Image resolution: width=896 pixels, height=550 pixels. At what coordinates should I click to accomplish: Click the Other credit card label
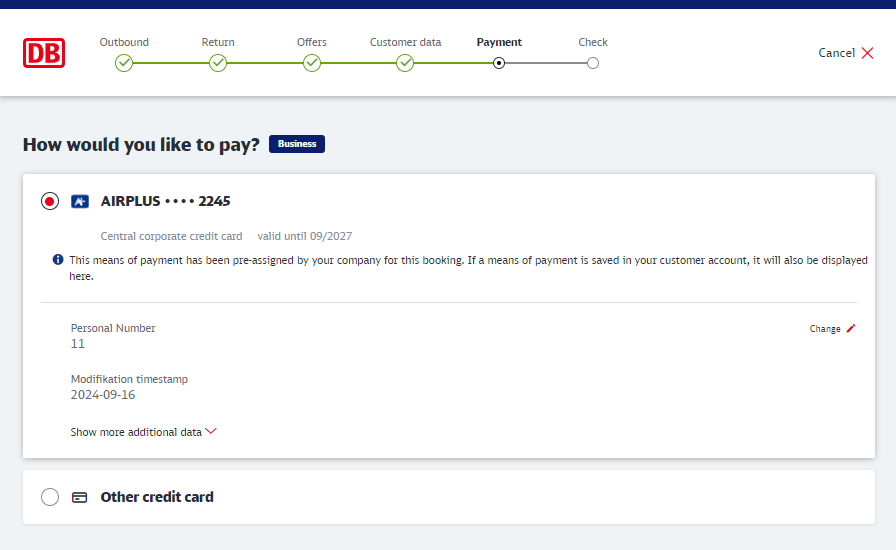coord(157,497)
